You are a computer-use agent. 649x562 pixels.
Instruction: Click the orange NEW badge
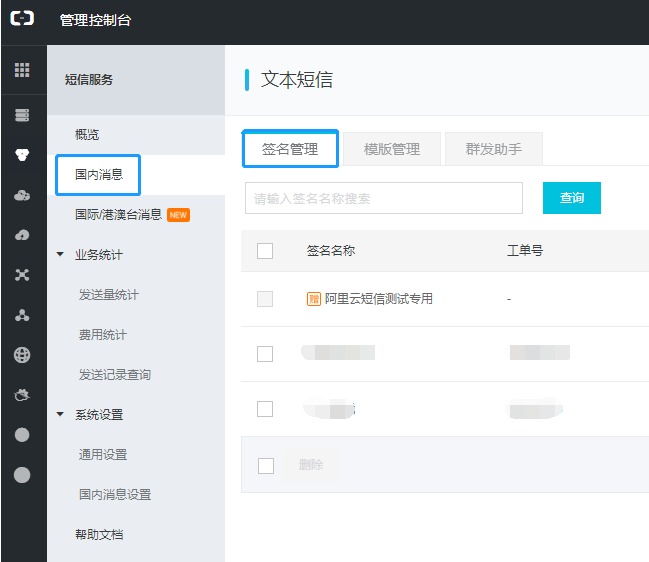click(x=178, y=215)
